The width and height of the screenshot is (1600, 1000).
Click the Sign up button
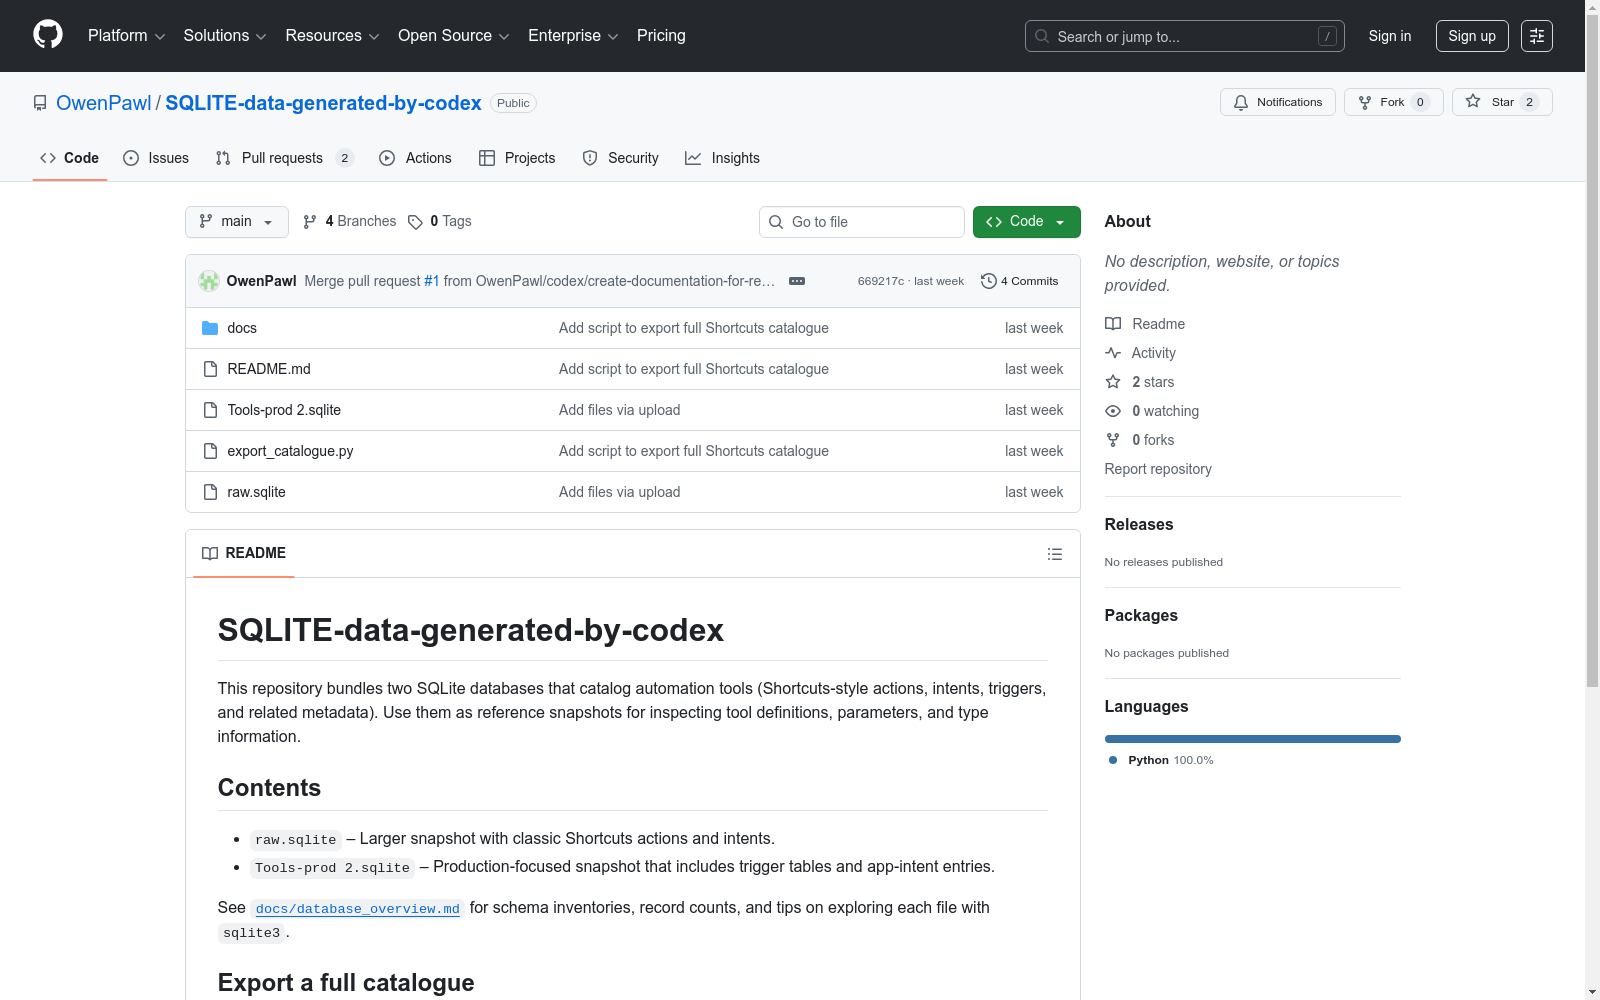1472,36
